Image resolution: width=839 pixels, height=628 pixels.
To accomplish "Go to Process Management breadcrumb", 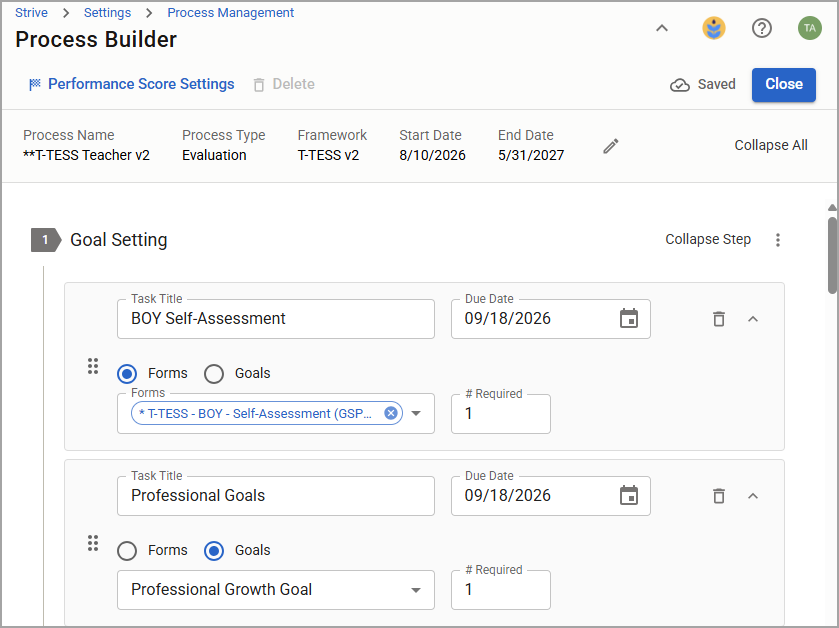I will pyautogui.click(x=231, y=12).
